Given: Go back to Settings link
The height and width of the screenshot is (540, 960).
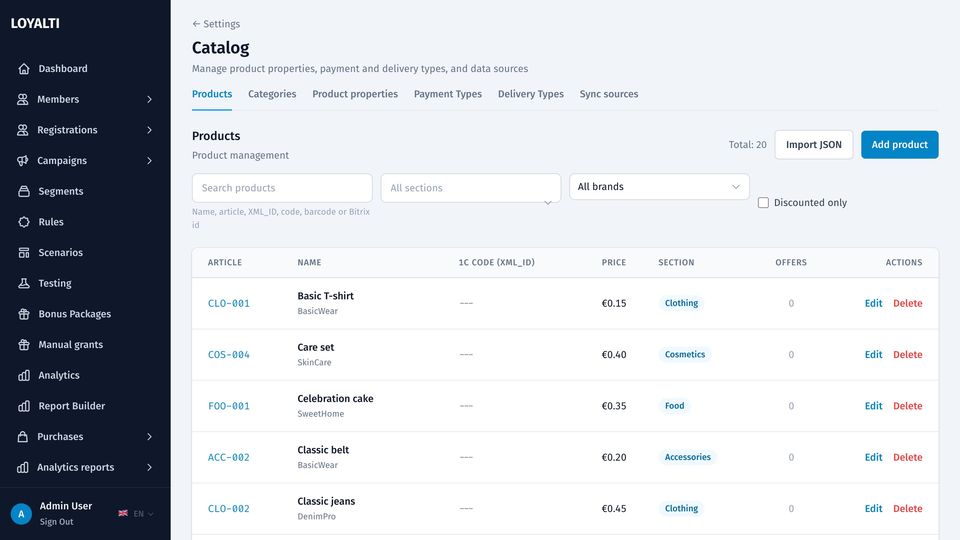Looking at the screenshot, I should coord(216,24).
